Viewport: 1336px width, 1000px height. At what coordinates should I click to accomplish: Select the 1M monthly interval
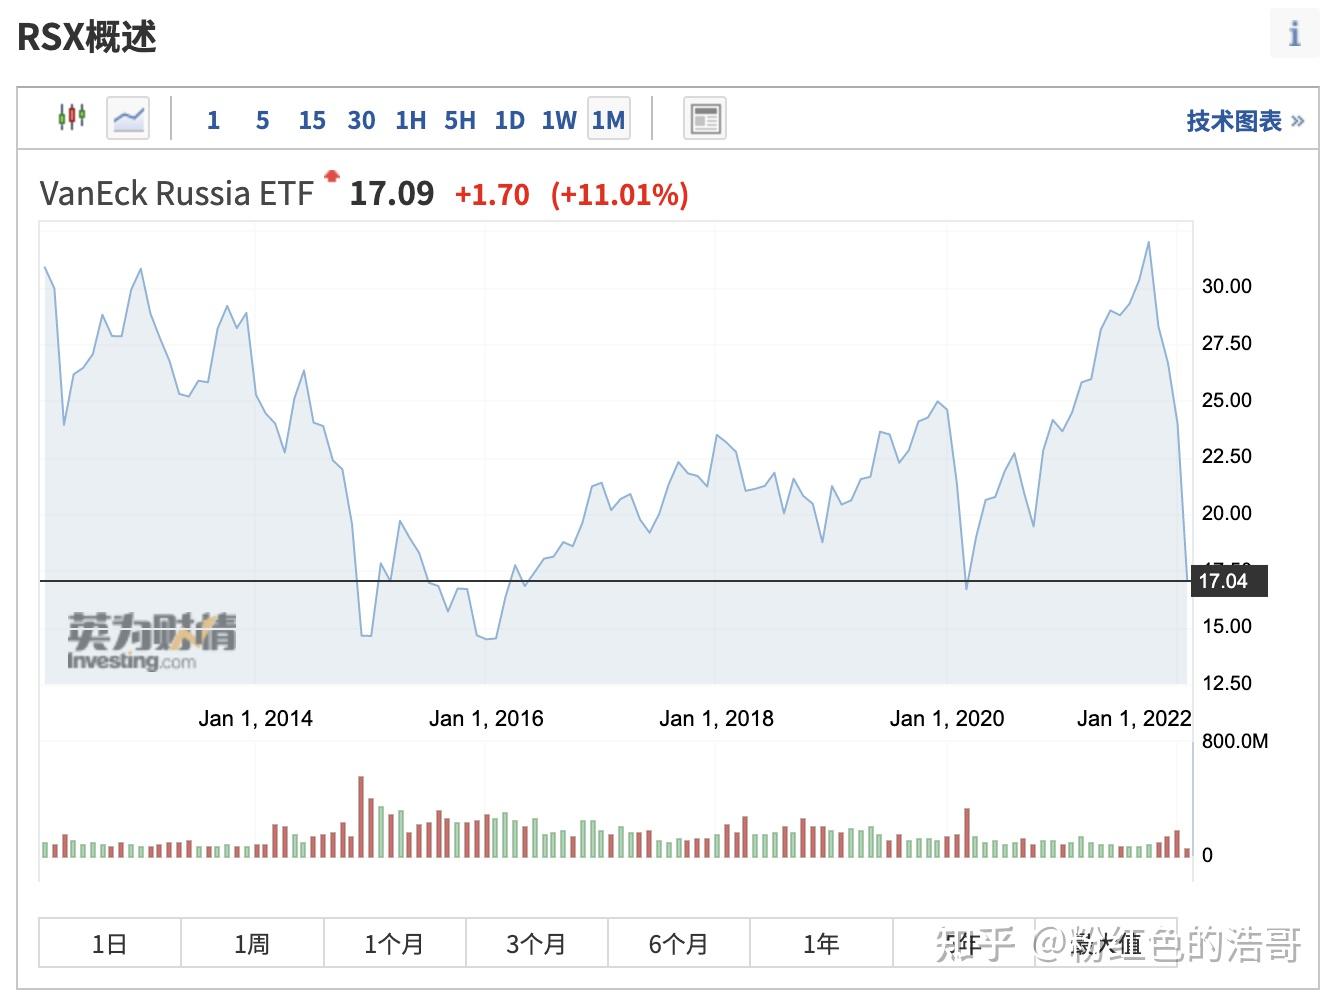pyautogui.click(x=609, y=121)
